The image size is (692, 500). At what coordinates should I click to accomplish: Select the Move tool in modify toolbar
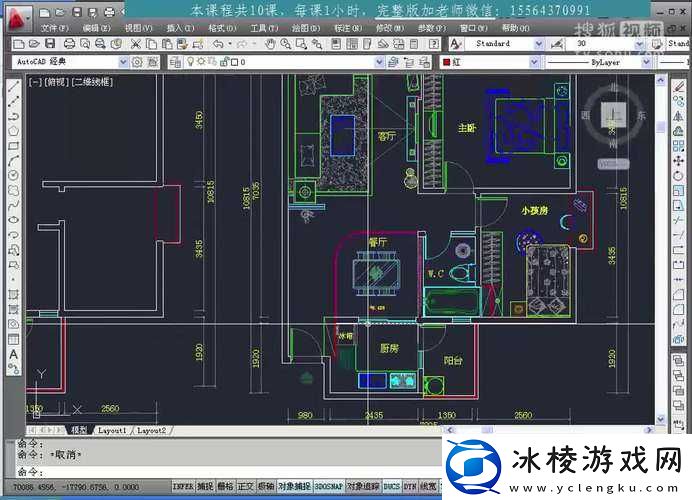pos(678,161)
